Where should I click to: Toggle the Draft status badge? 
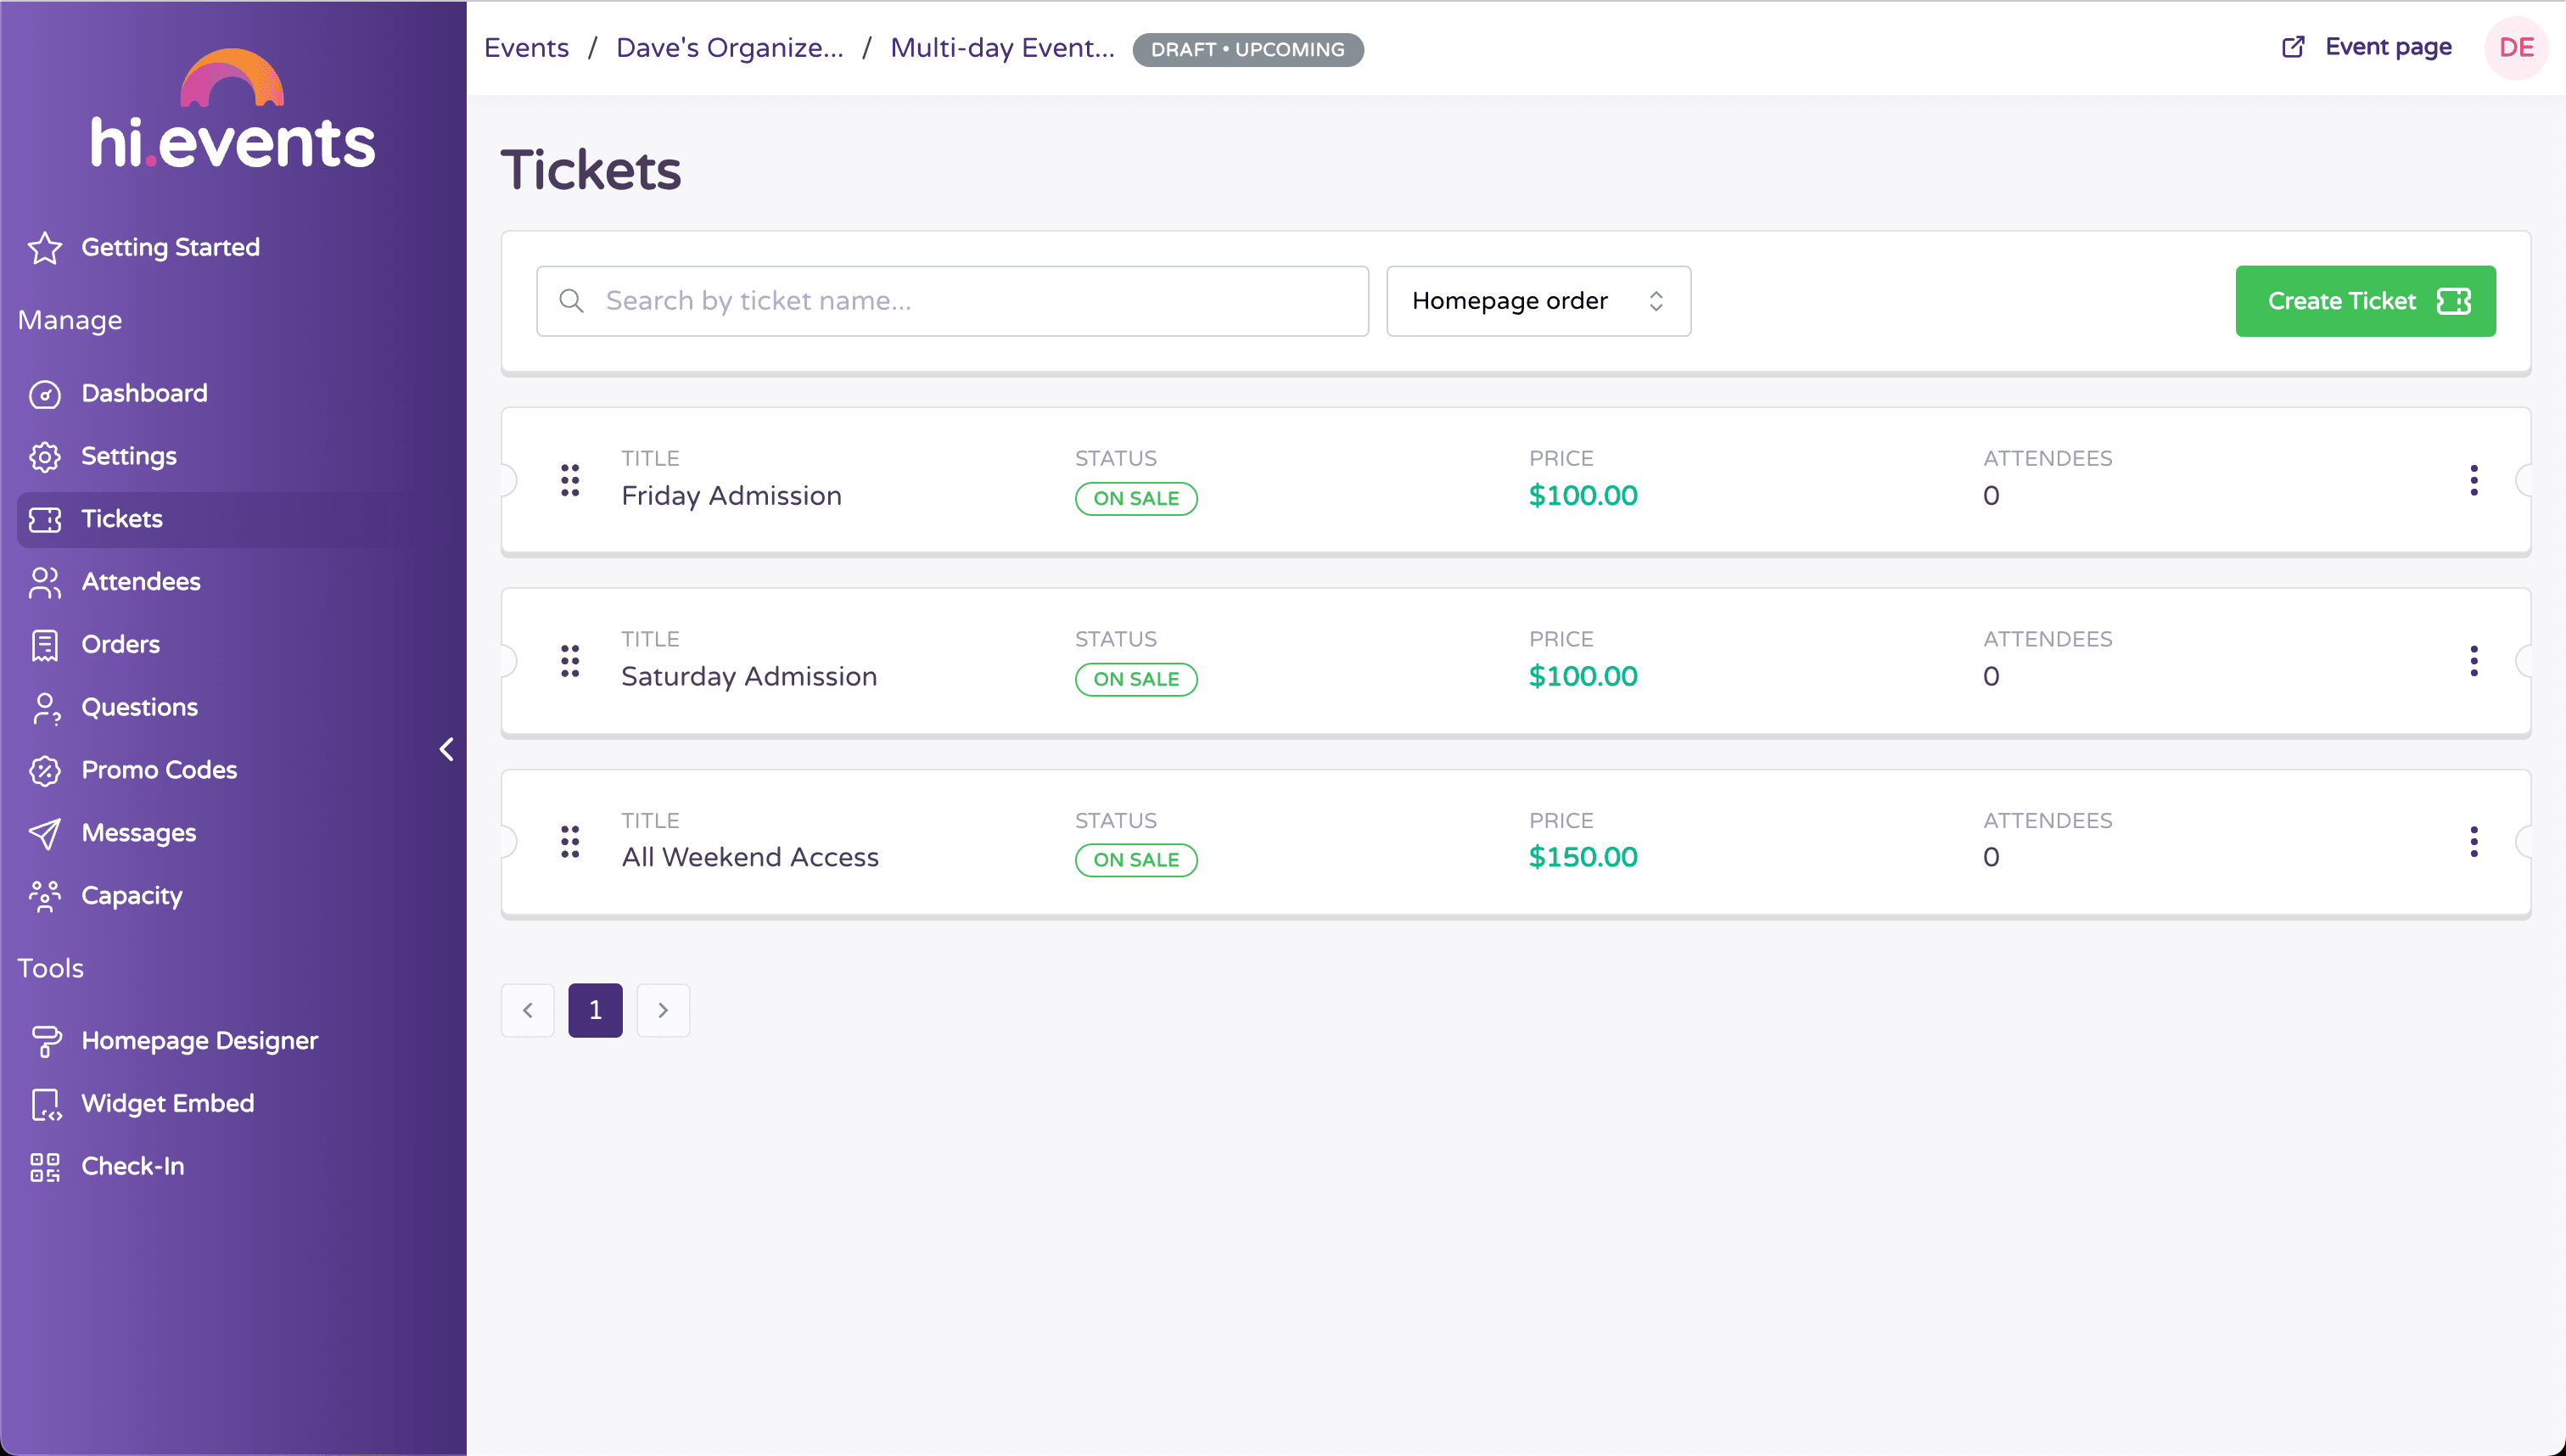[x=1246, y=48]
